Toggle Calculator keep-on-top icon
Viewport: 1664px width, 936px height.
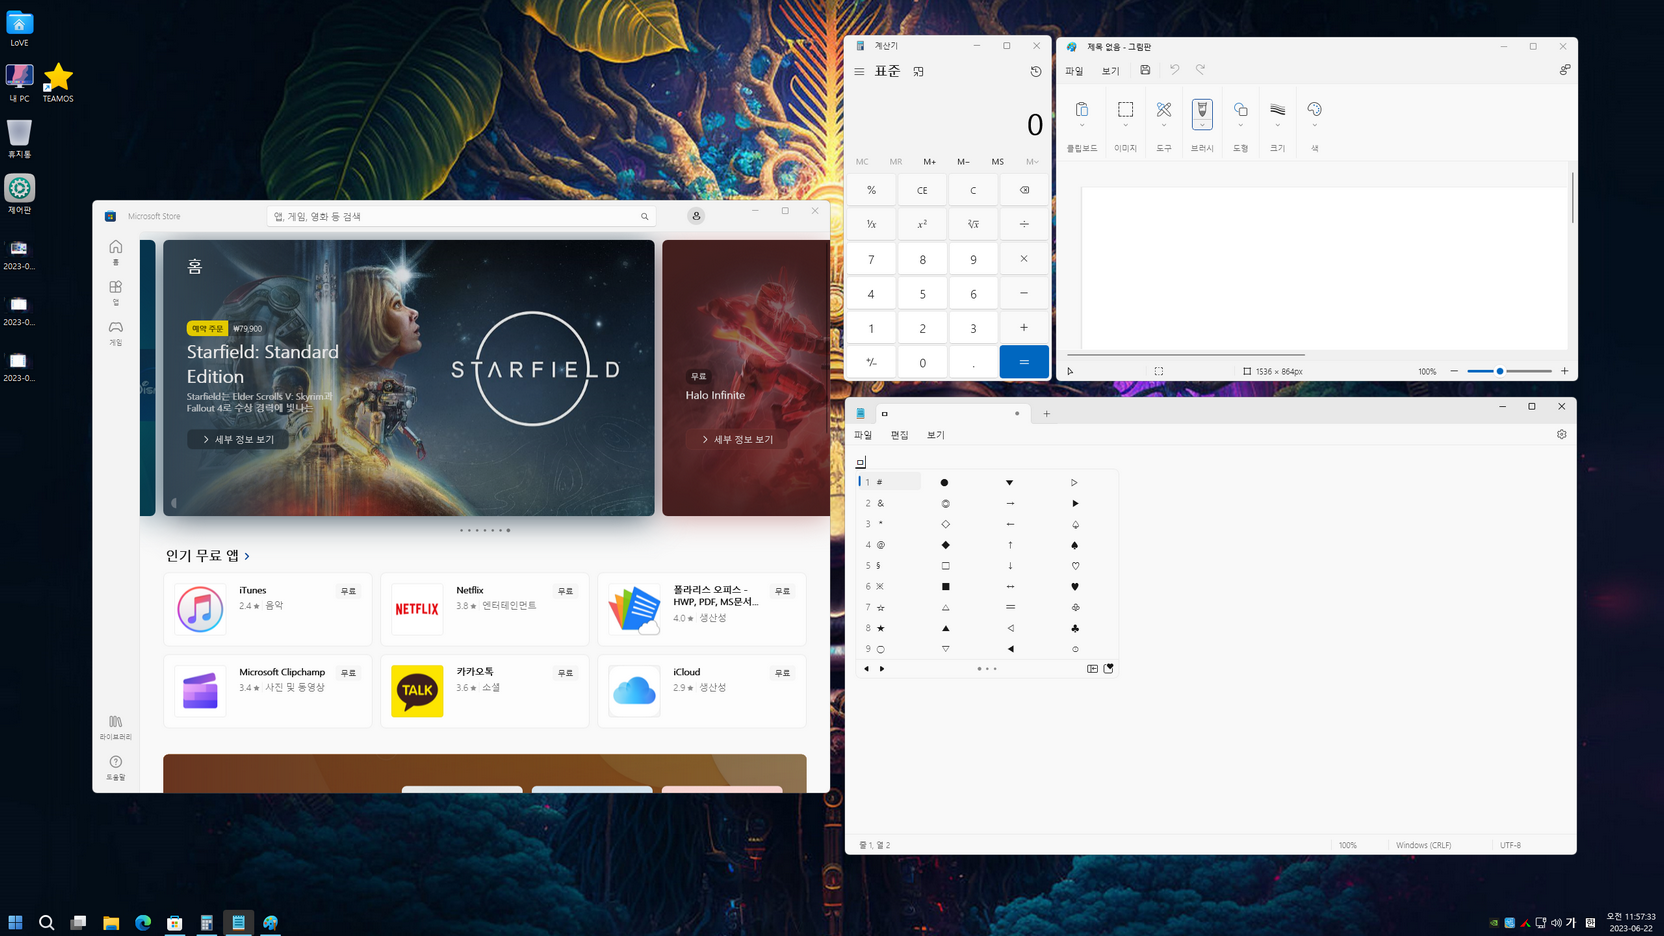tap(918, 71)
